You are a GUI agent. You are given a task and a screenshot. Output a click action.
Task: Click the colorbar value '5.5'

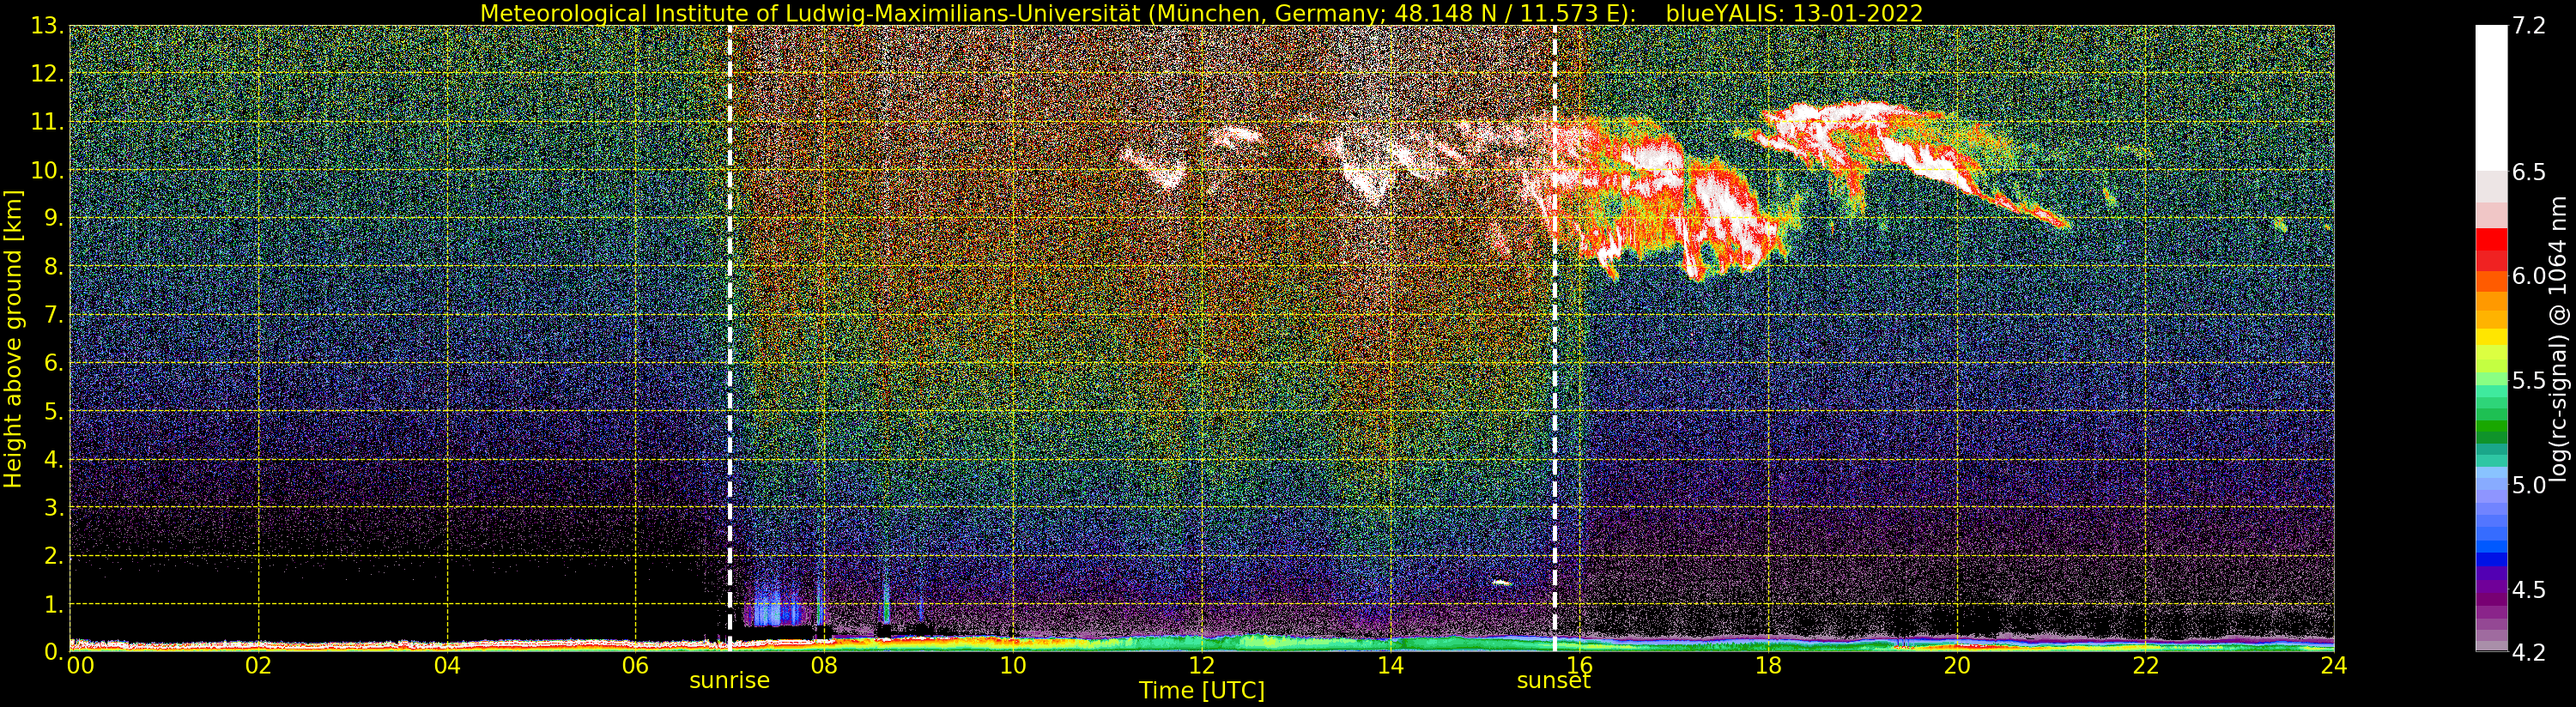coord(2529,380)
